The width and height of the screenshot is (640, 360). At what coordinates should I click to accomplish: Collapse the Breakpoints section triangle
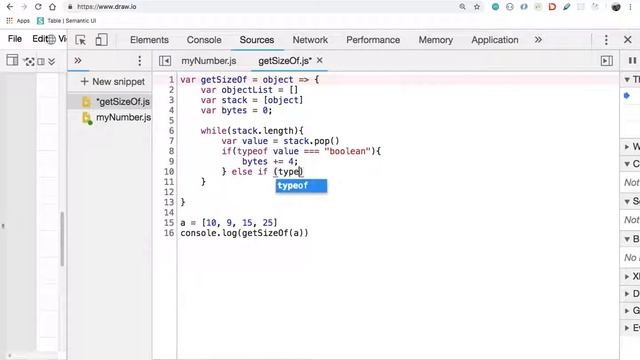point(627,239)
